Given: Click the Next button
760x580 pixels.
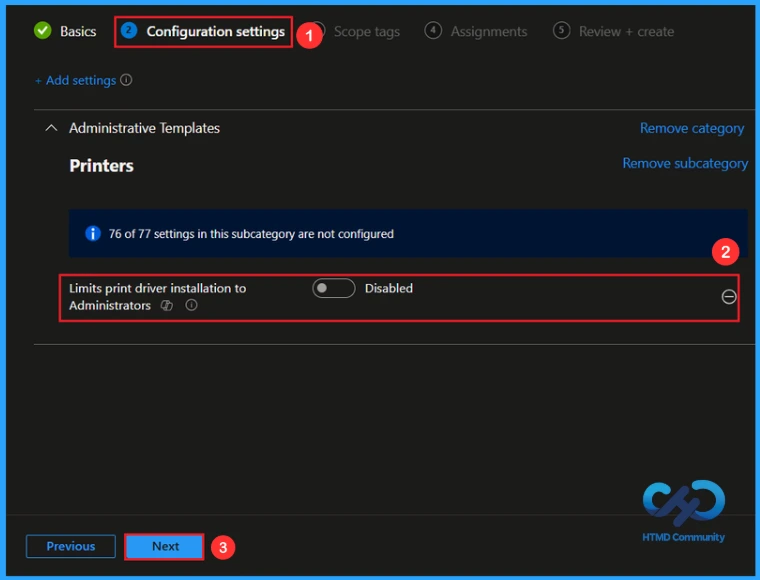Looking at the screenshot, I should point(164,547).
